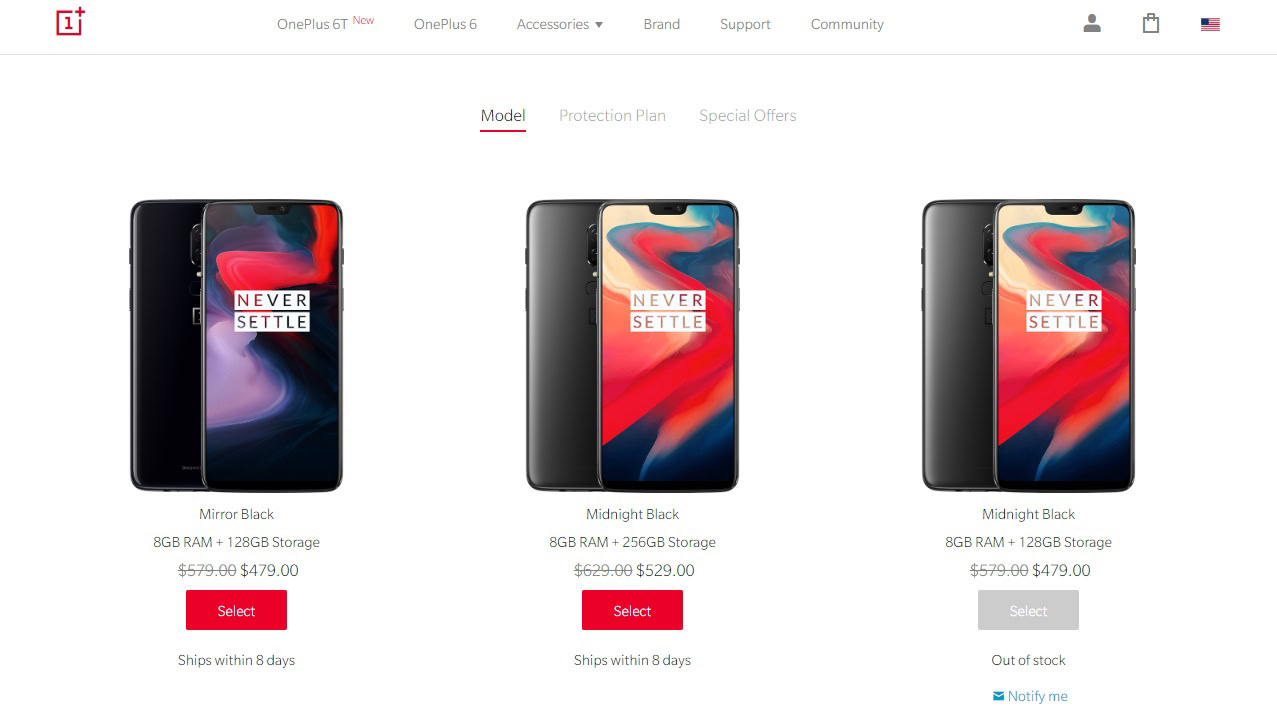Image resolution: width=1277 pixels, height=718 pixels.
Task: Open the shopping bag cart icon
Action: click(x=1151, y=23)
